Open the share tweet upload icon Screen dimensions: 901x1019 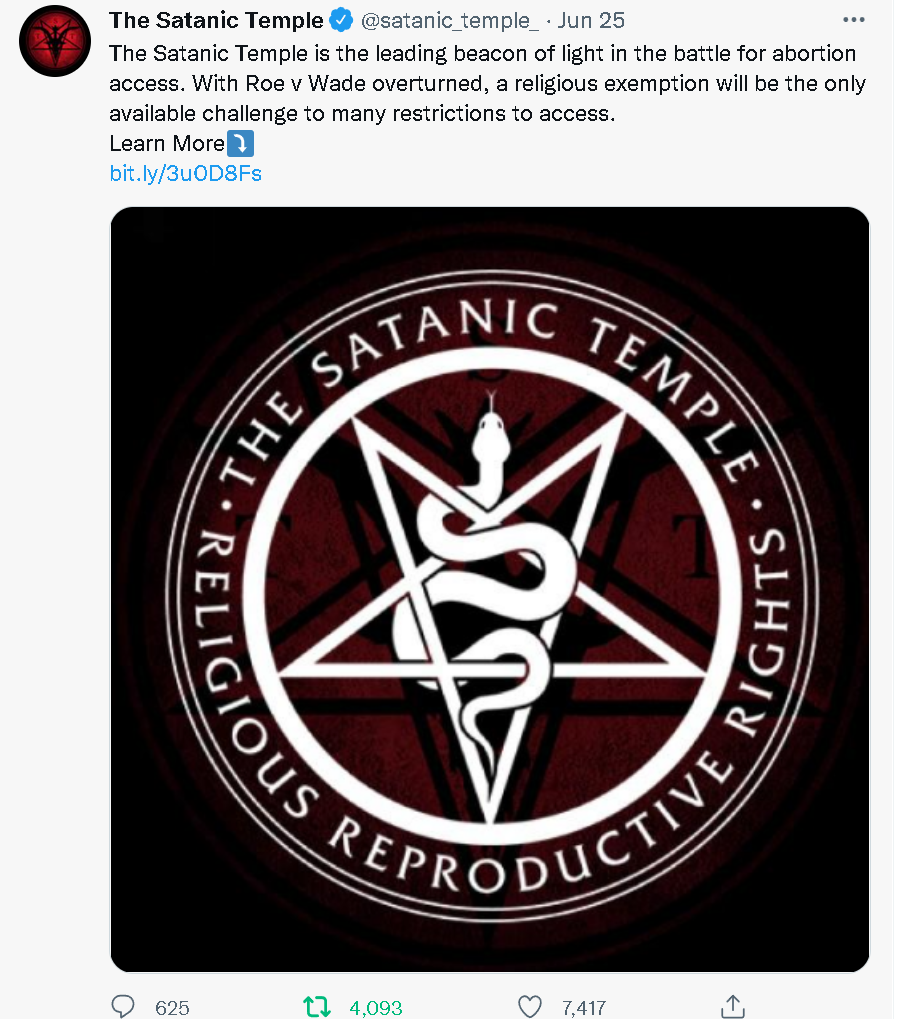(x=732, y=1005)
